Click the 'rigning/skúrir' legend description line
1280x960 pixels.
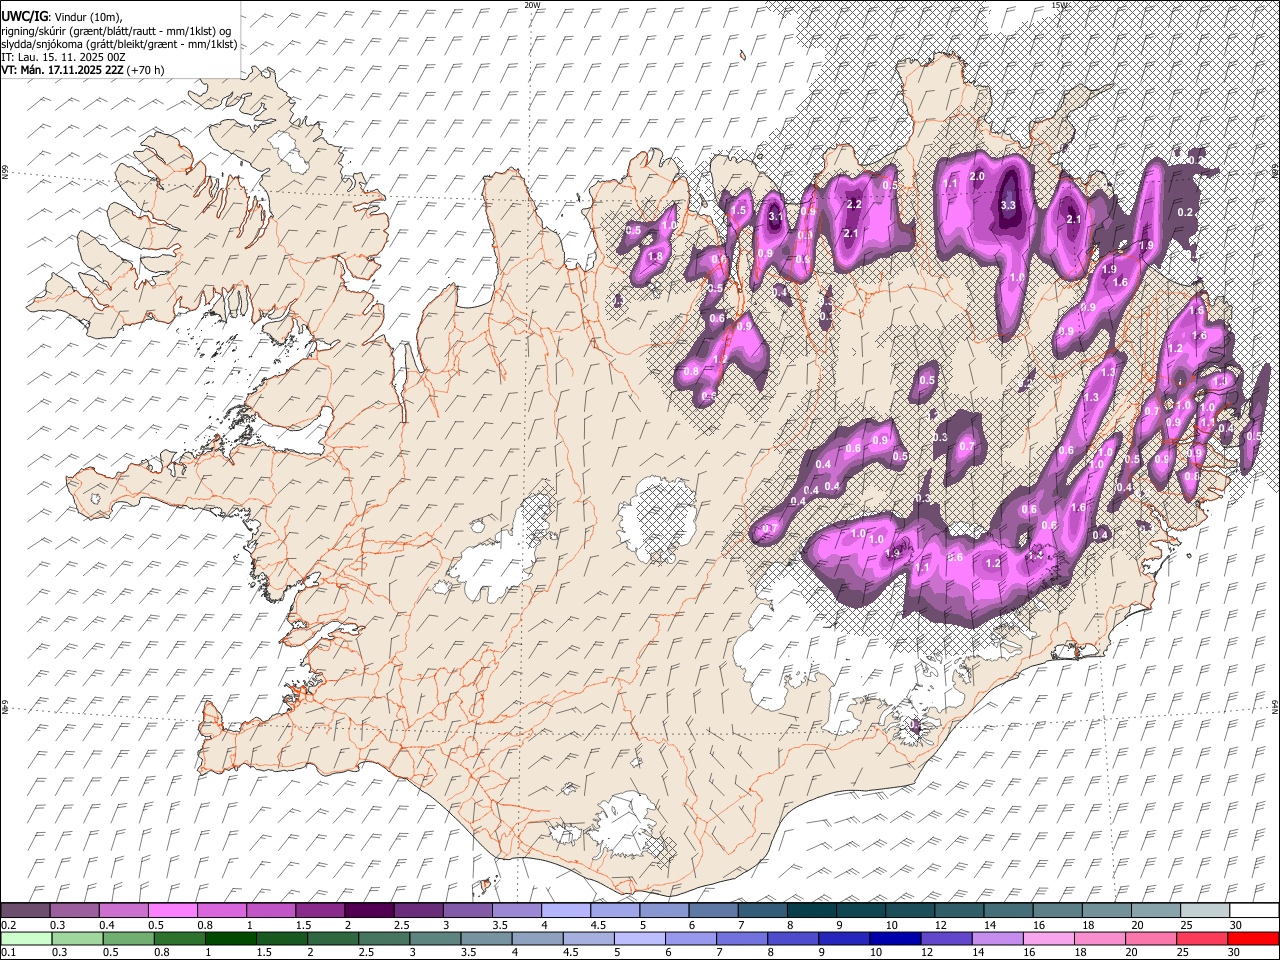coord(116,30)
